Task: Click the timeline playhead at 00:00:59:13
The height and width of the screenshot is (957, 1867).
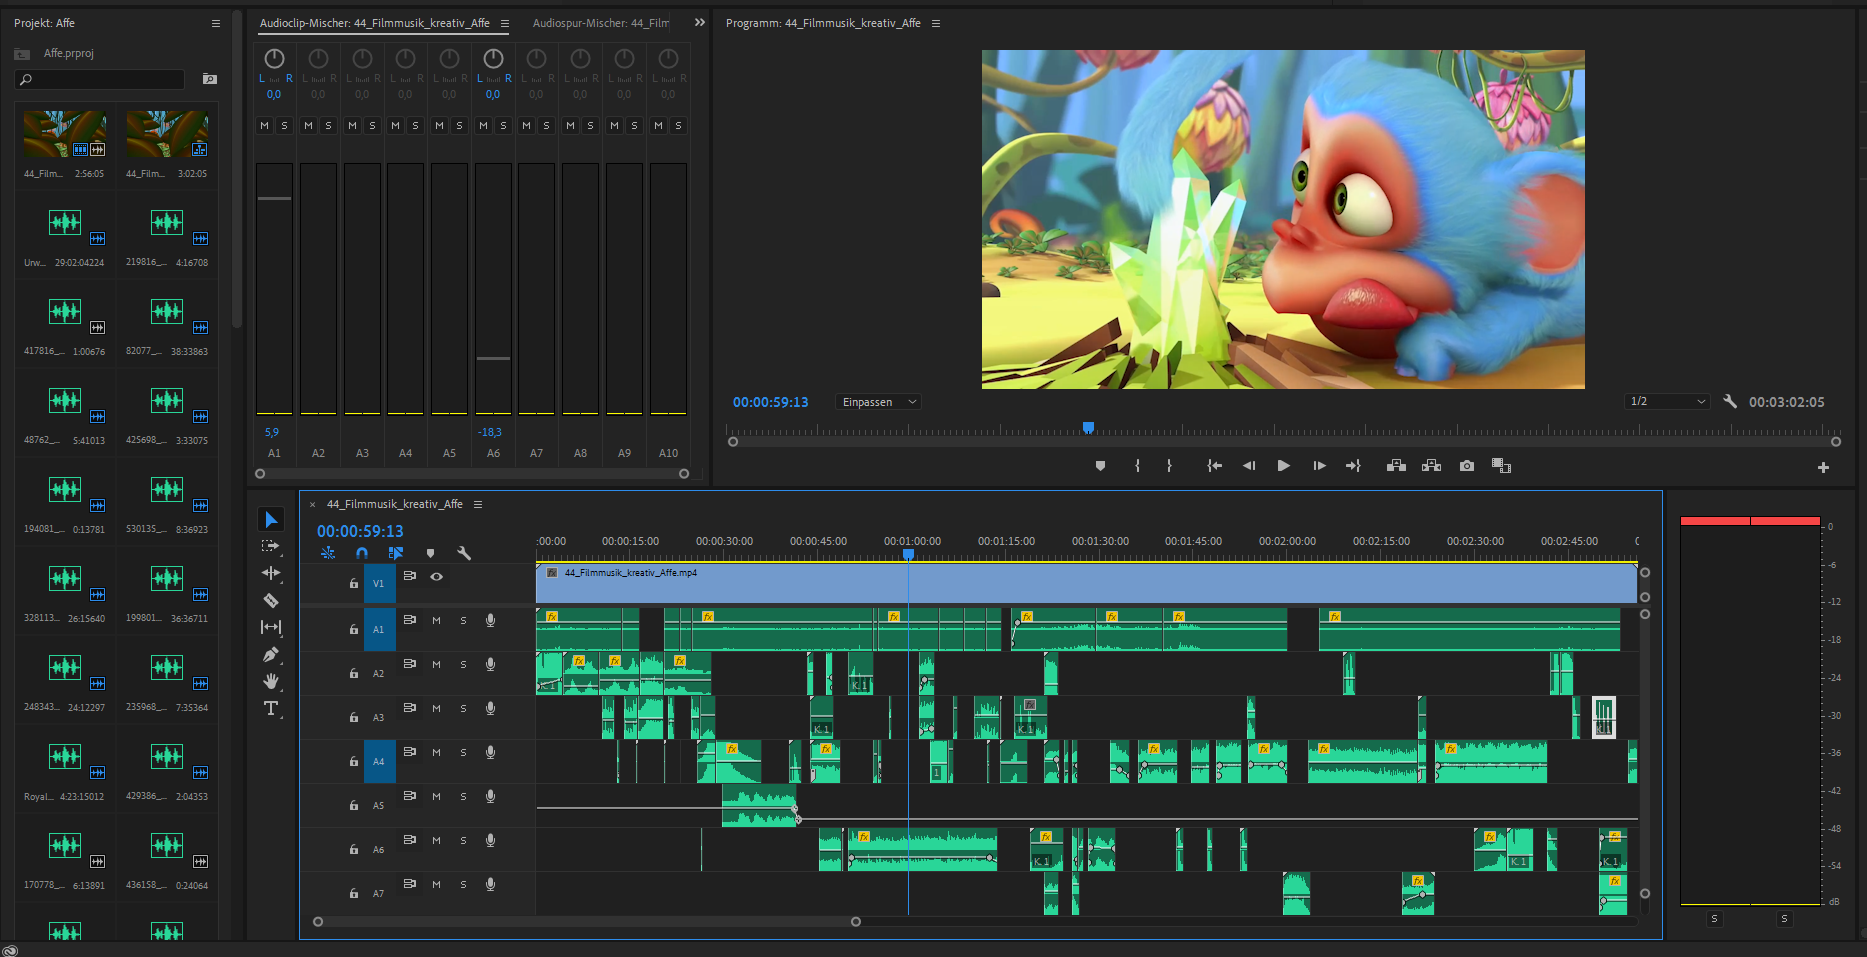Action: tap(908, 553)
